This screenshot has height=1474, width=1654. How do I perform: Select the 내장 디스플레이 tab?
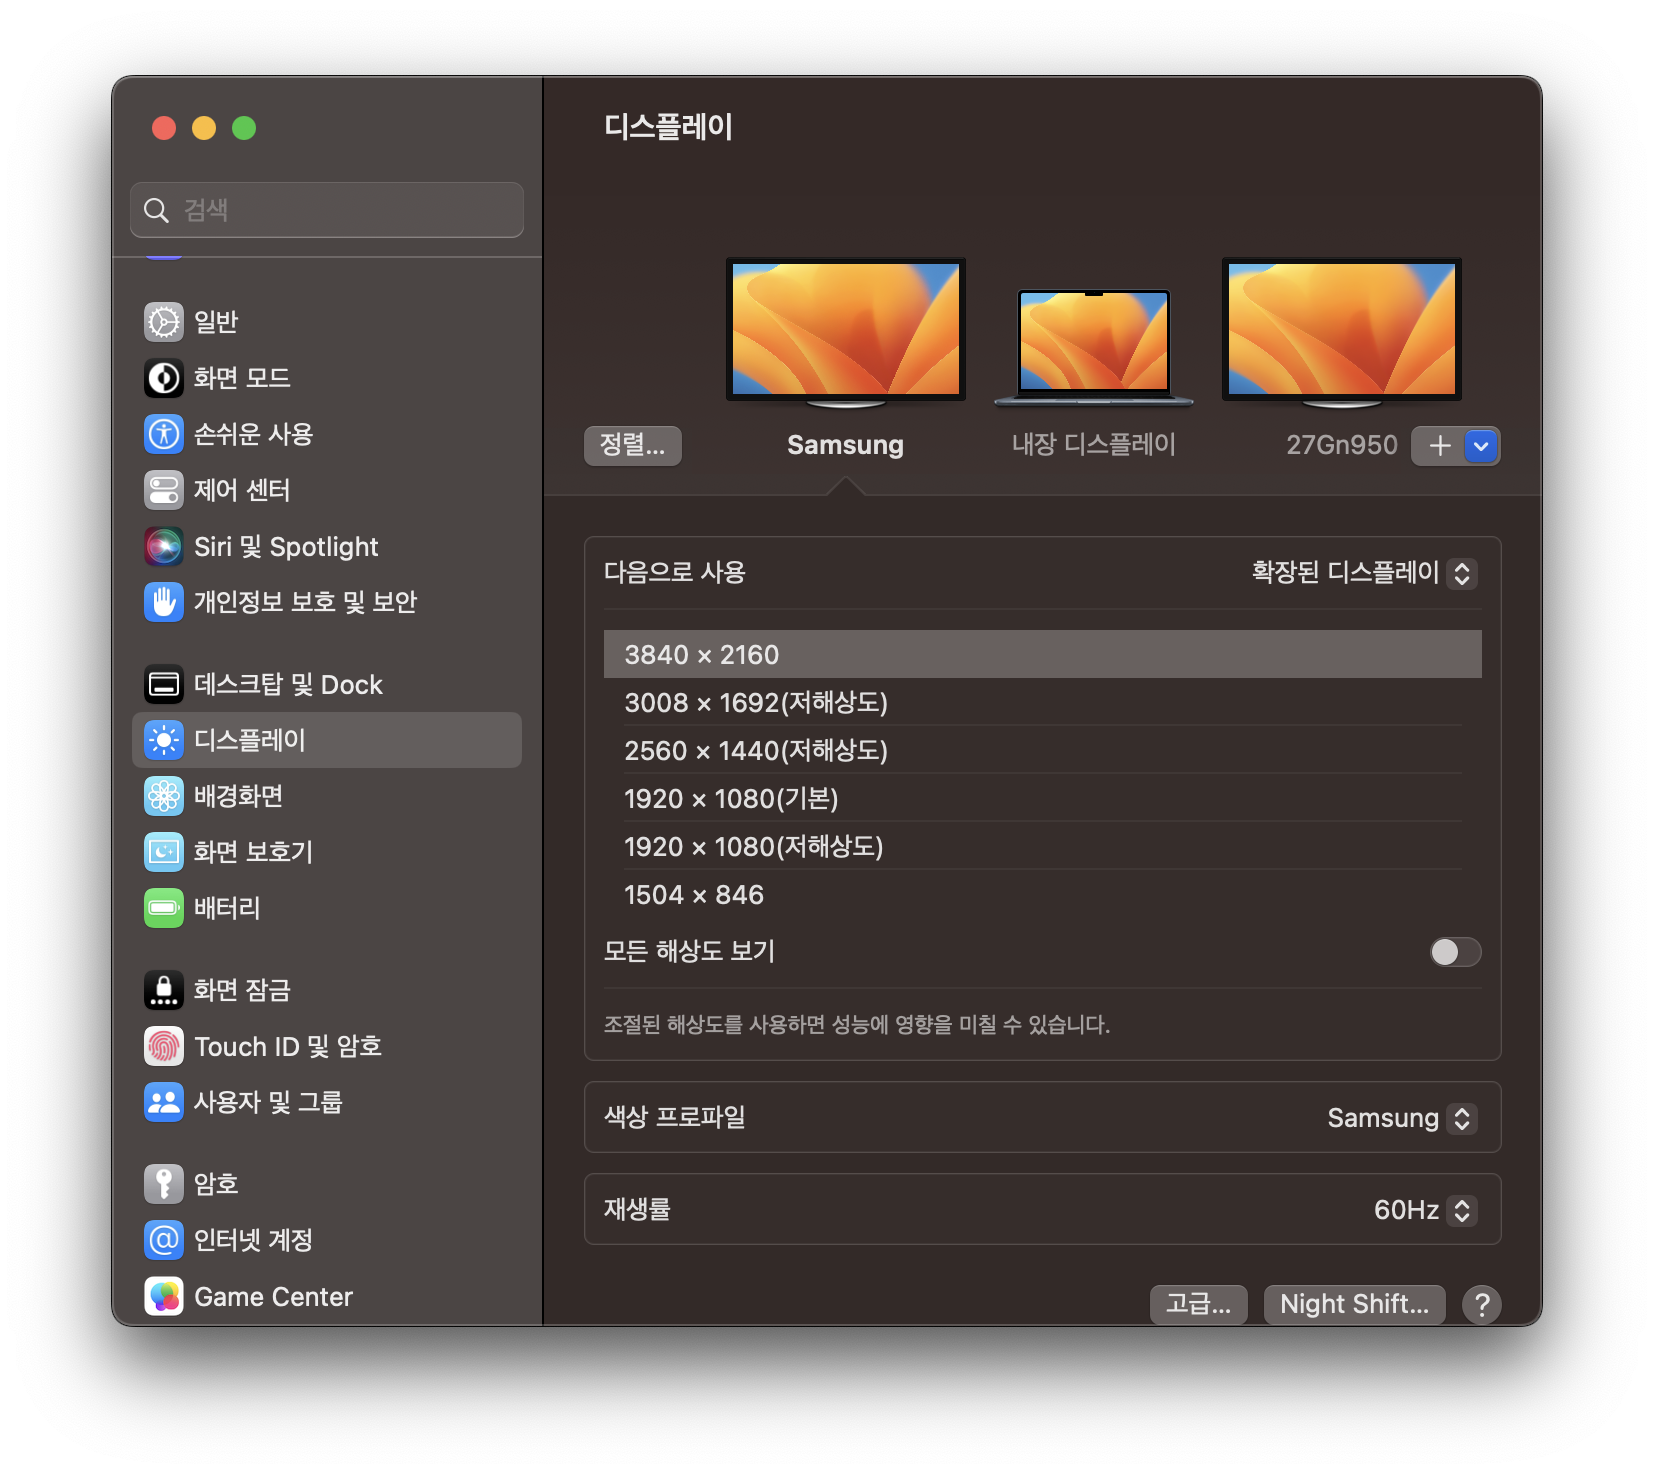pyautogui.click(x=1094, y=445)
